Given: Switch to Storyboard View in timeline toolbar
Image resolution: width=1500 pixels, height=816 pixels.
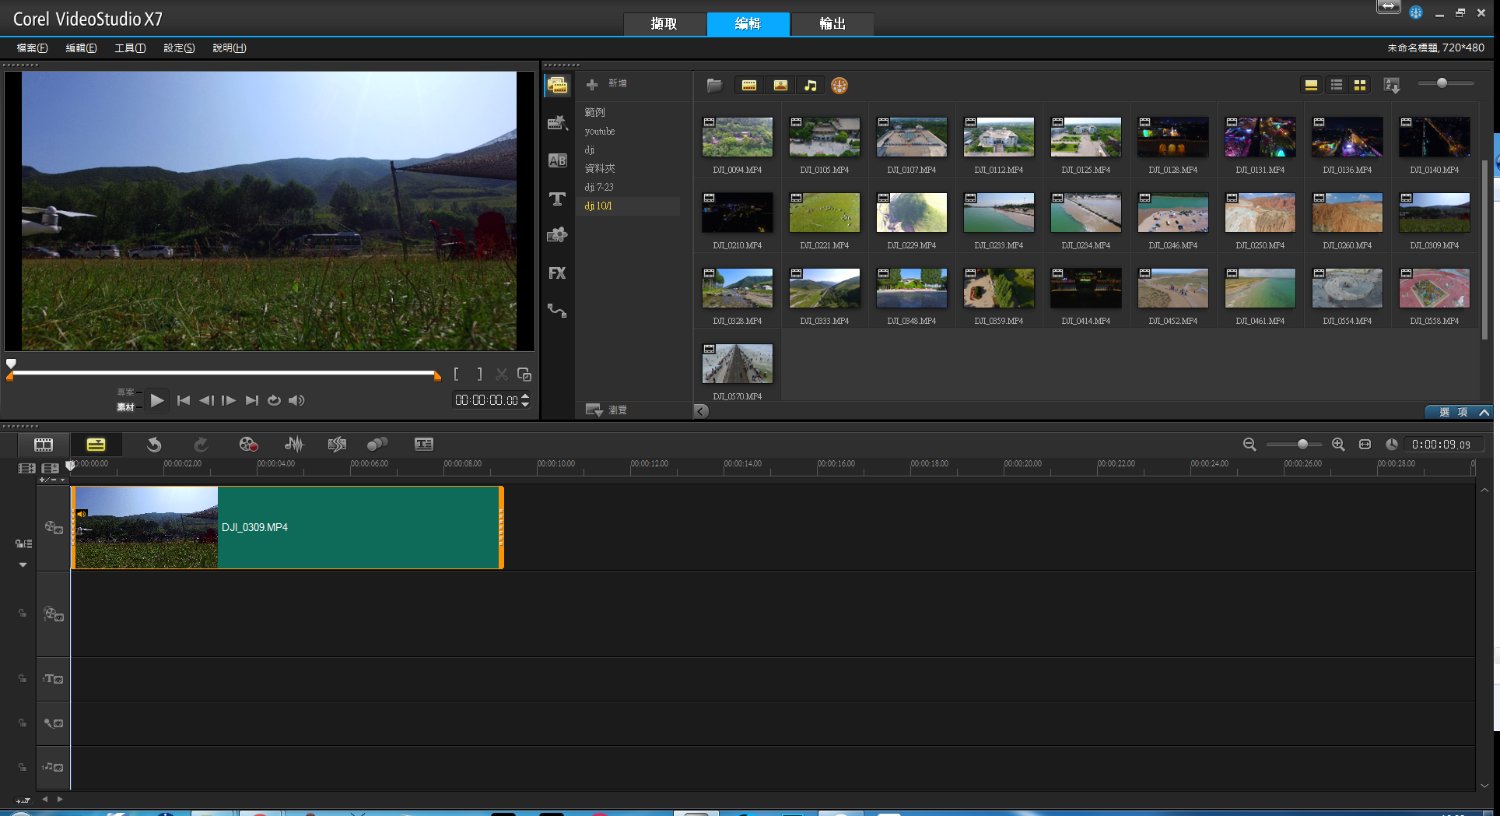Looking at the screenshot, I should click(43, 444).
